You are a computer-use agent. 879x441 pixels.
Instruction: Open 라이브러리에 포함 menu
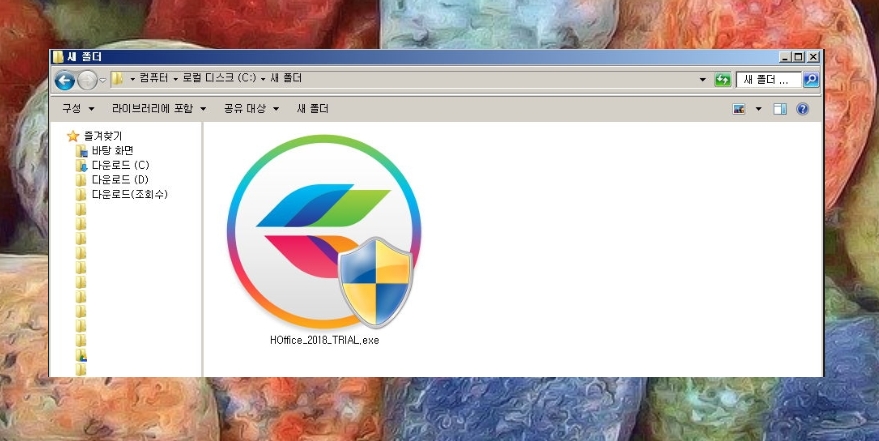pyautogui.click(x=159, y=109)
